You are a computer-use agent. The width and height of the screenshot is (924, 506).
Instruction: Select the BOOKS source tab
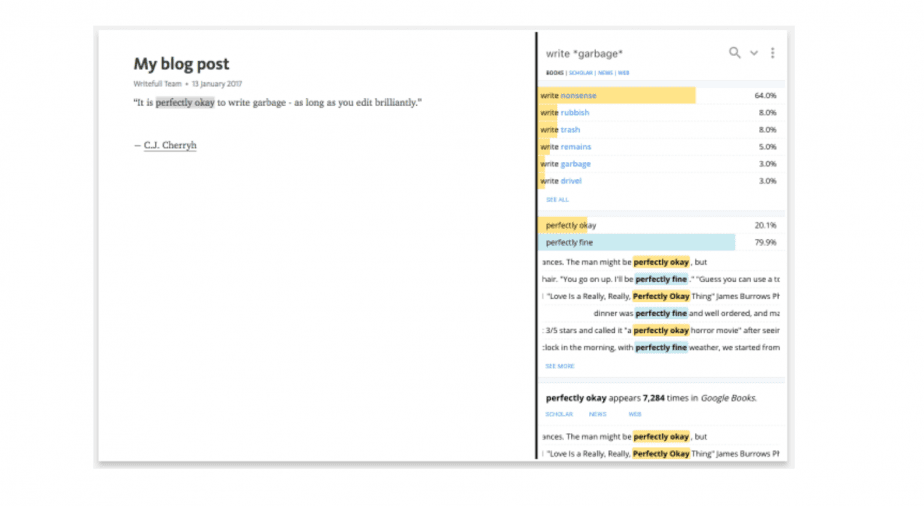tap(555, 73)
